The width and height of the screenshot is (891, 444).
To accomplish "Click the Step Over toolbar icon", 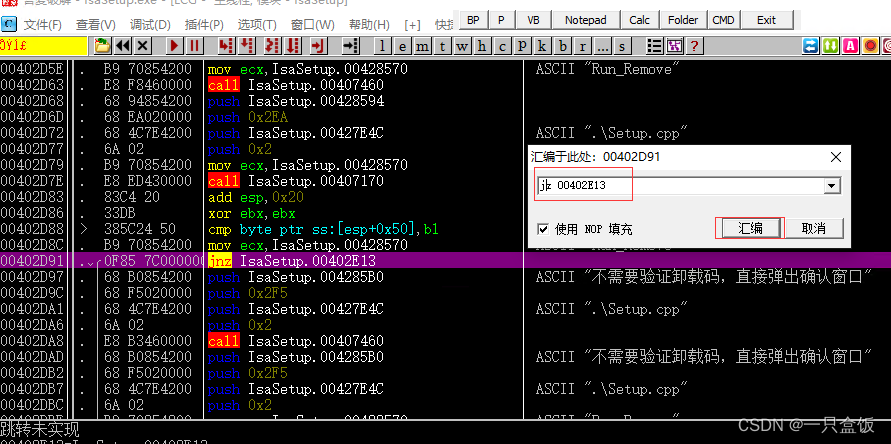I will pyautogui.click(x=246, y=45).
